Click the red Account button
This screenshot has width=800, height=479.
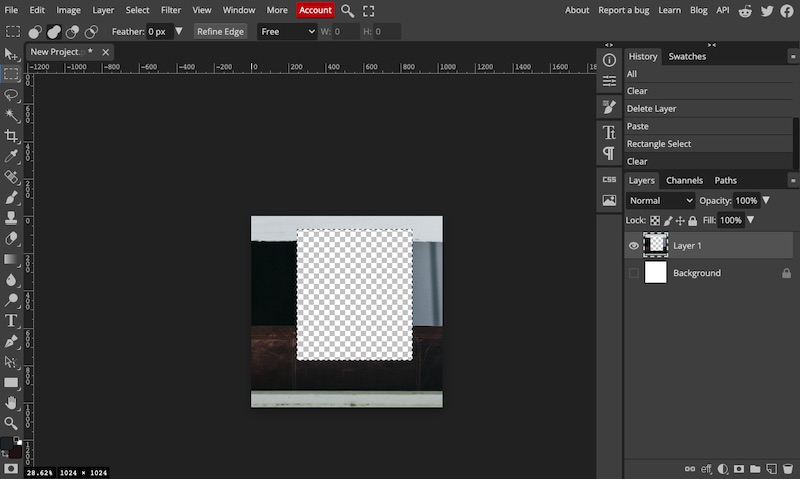(315, 10)
